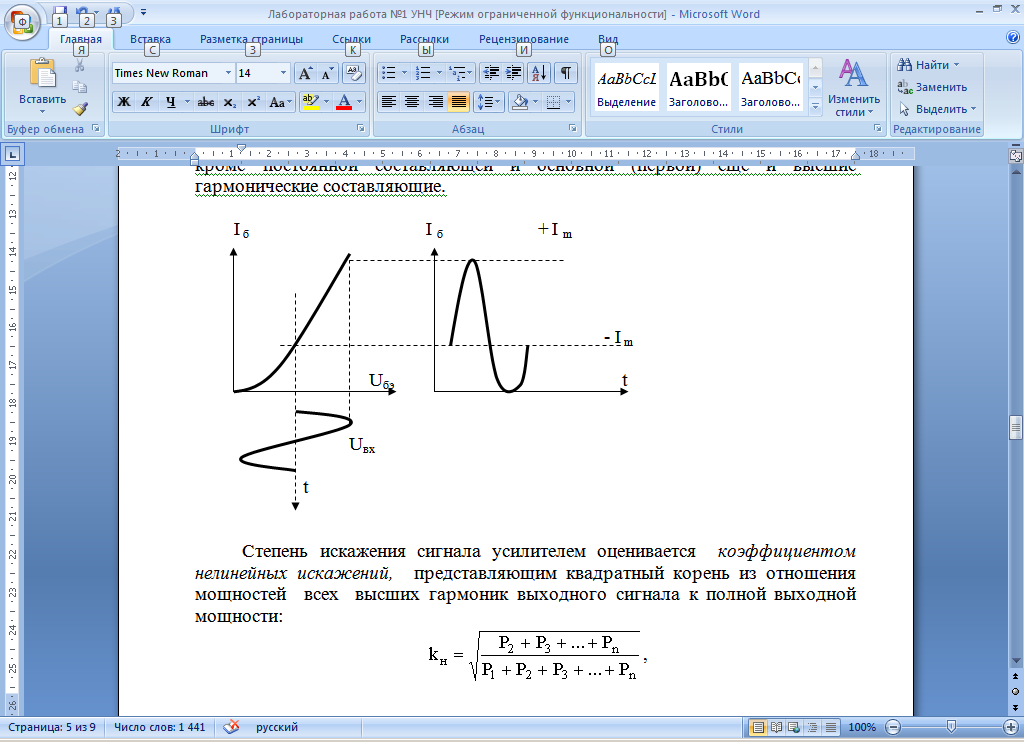The width and height of the screenshot is (1024, 742).
Task: Set justify text alignment
Action: pyautogui.click(x=458, y=102)
